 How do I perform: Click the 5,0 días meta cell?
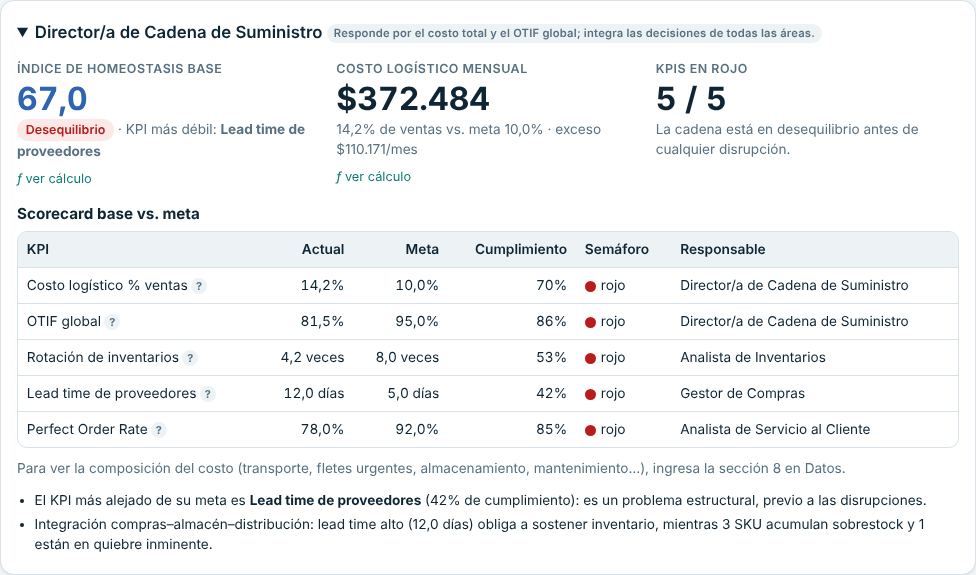413,393
